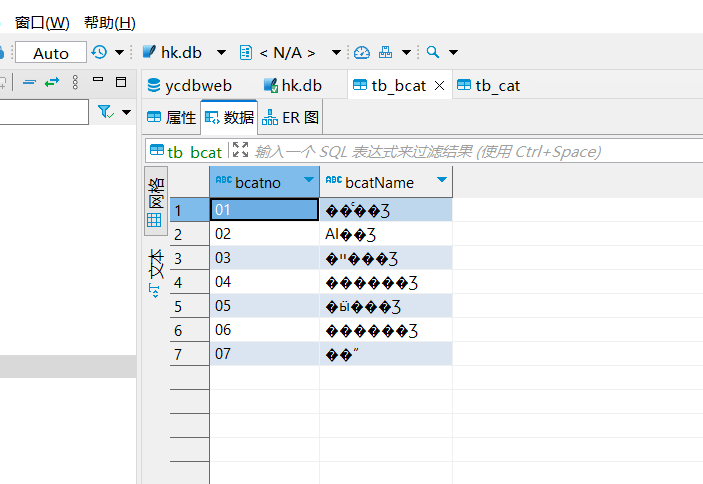The width and height of the screenshot is (703, 484).
Task: Open the dashboard gauge icon
Action: 362,52
